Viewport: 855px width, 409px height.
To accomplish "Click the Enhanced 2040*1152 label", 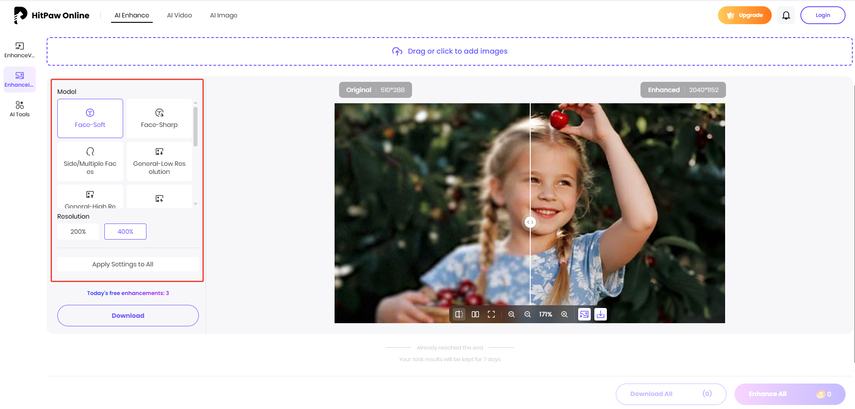I will click(x=683, y=90).
